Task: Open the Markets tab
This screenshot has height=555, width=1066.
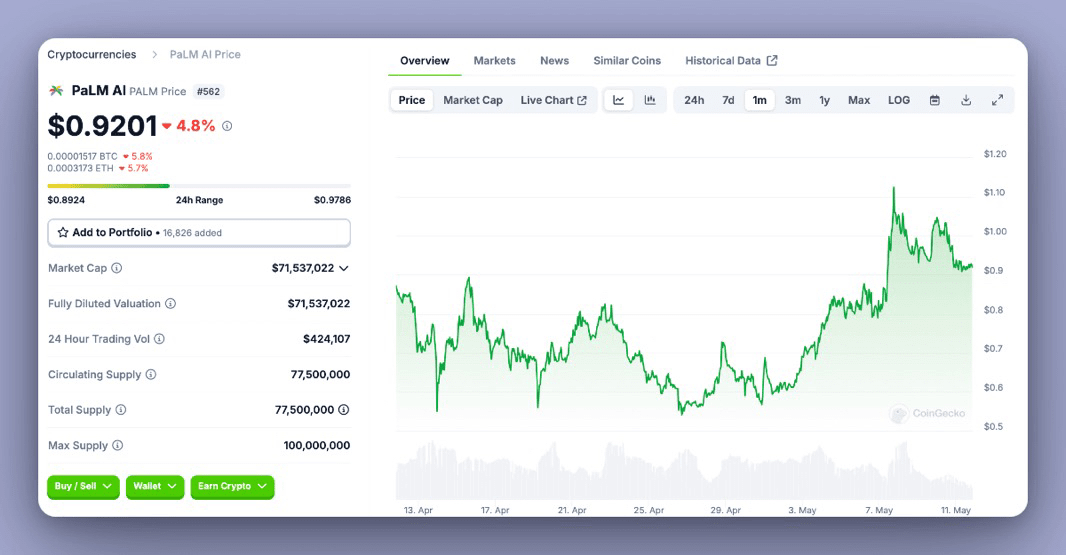Action: [x=494, y=61]
